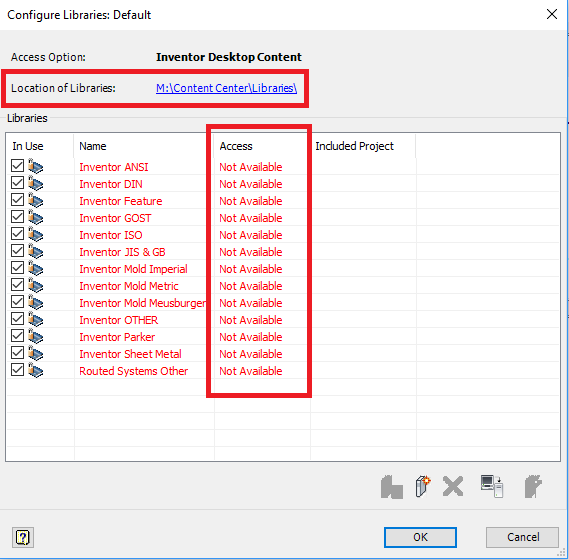Click the library icon beside Inventor GOST

click(x=36, y=217)
